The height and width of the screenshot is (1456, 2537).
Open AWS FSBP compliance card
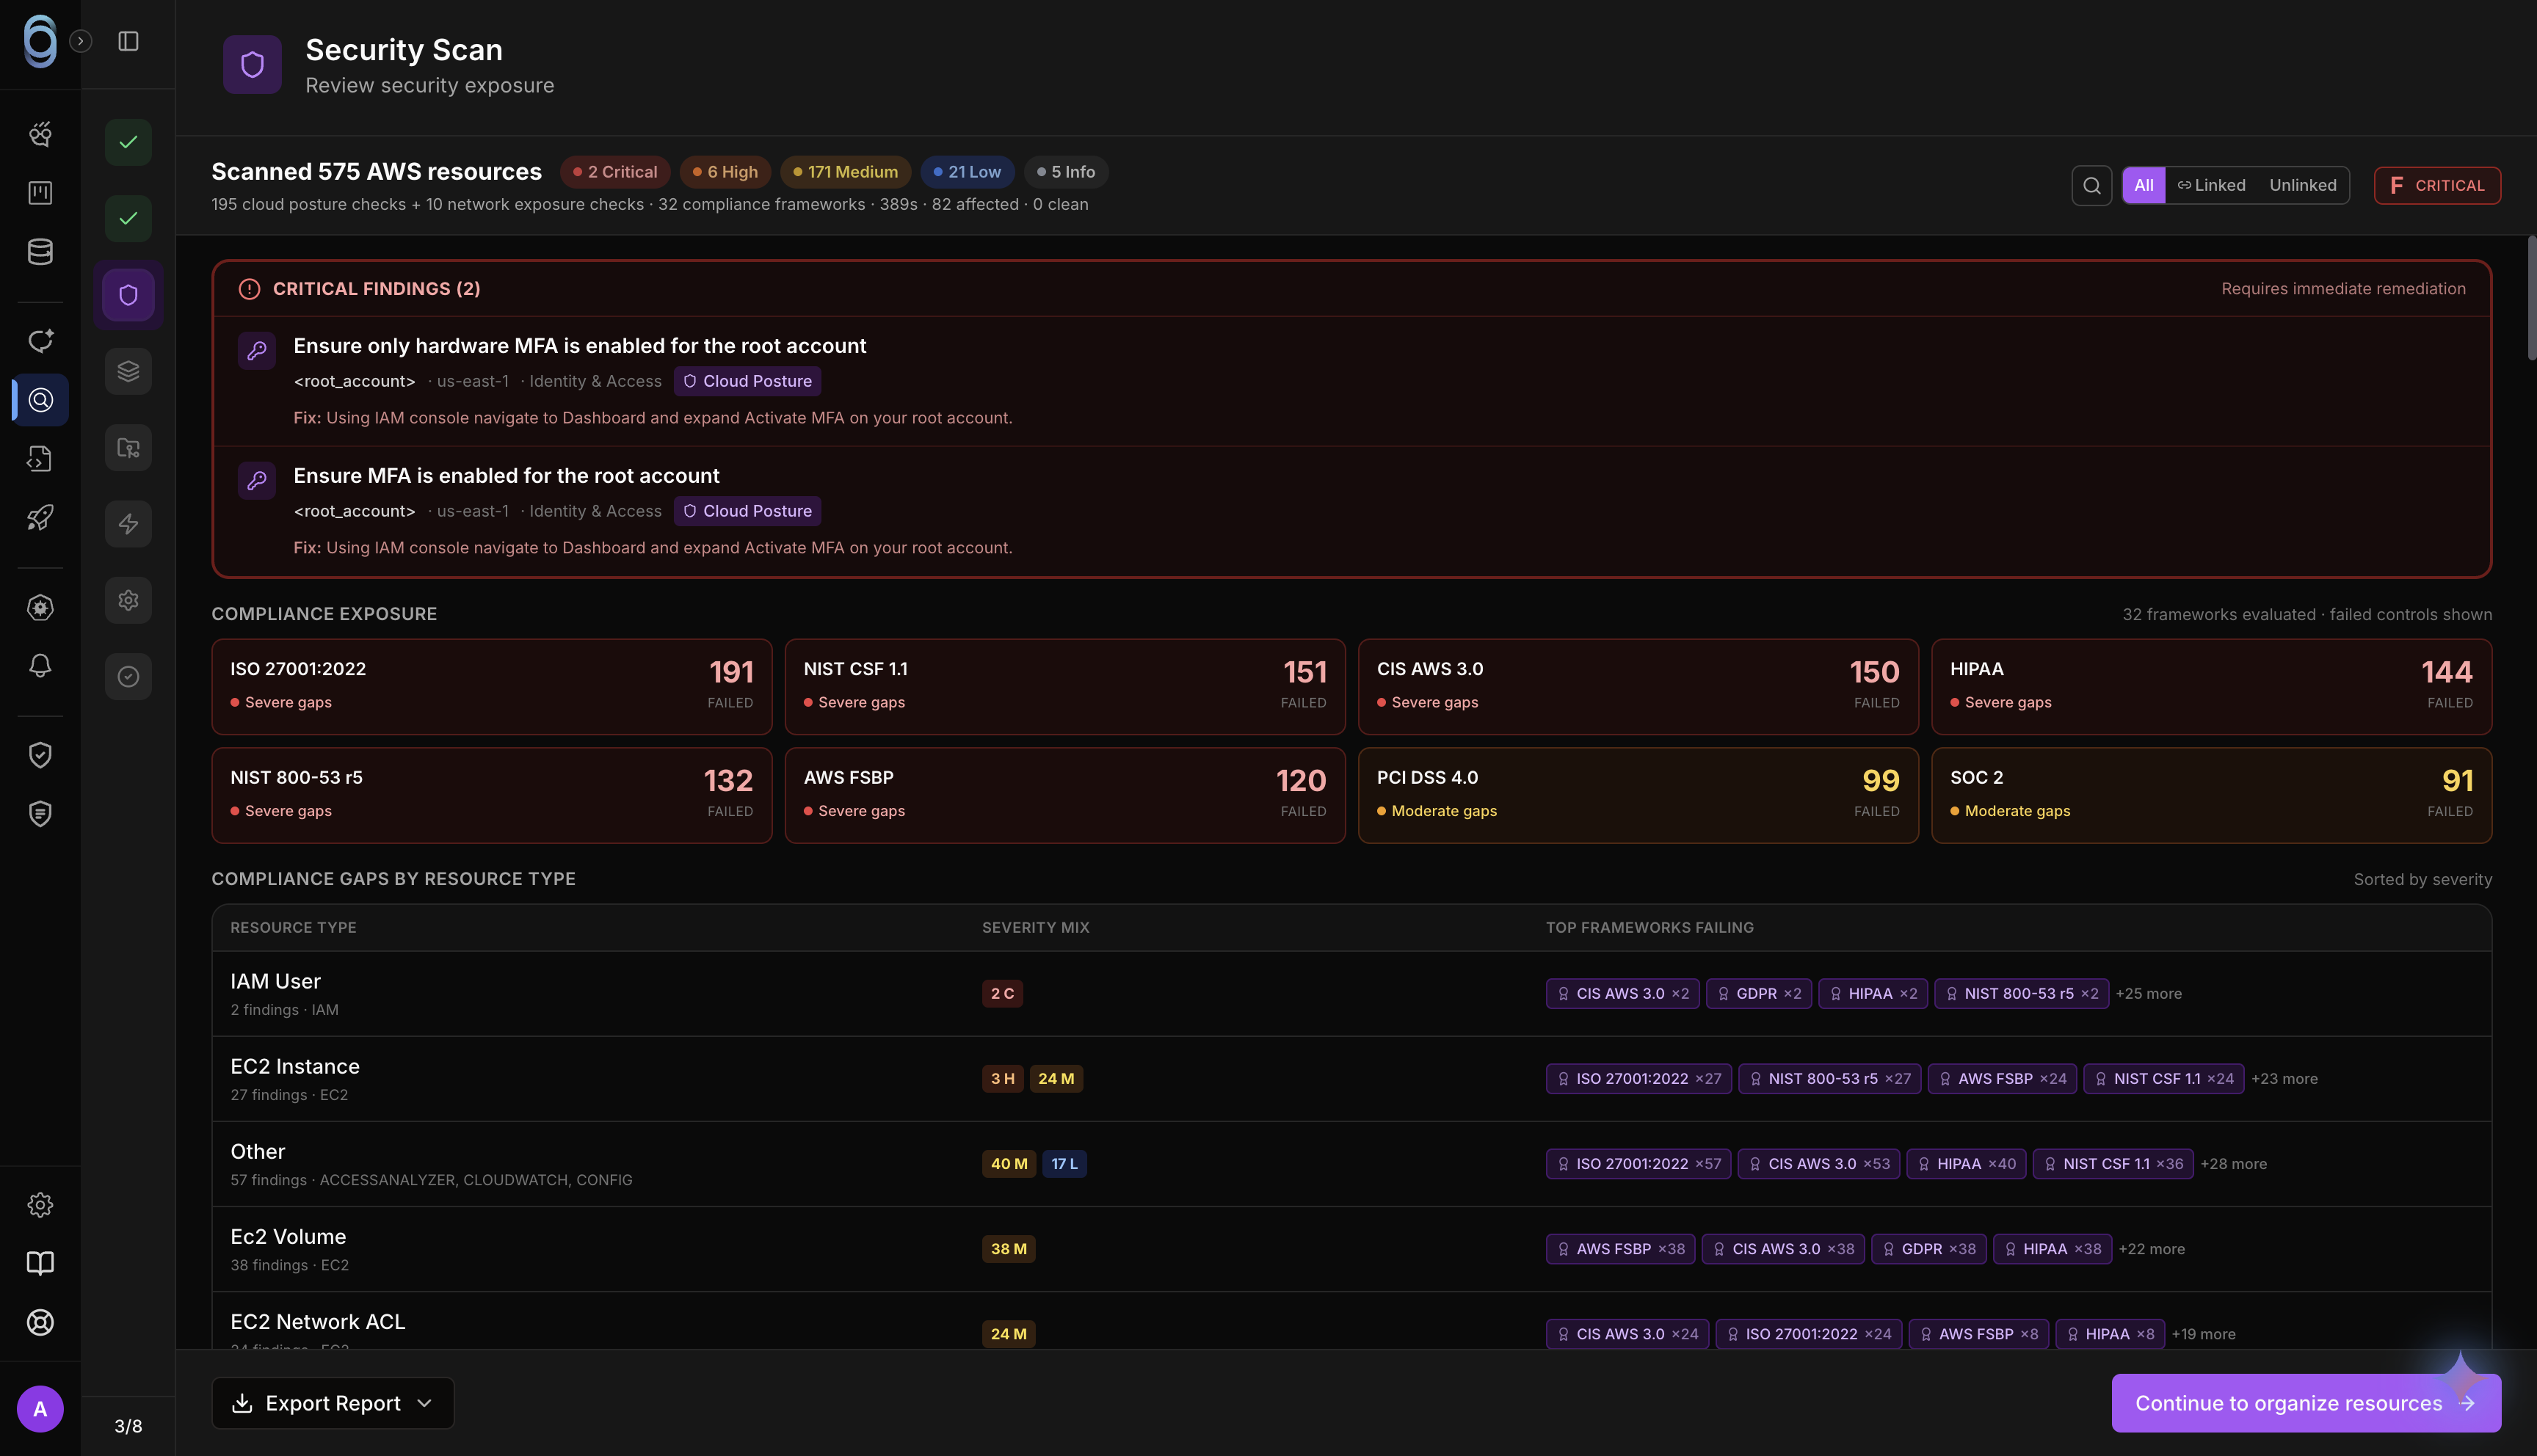point(1065,795)
